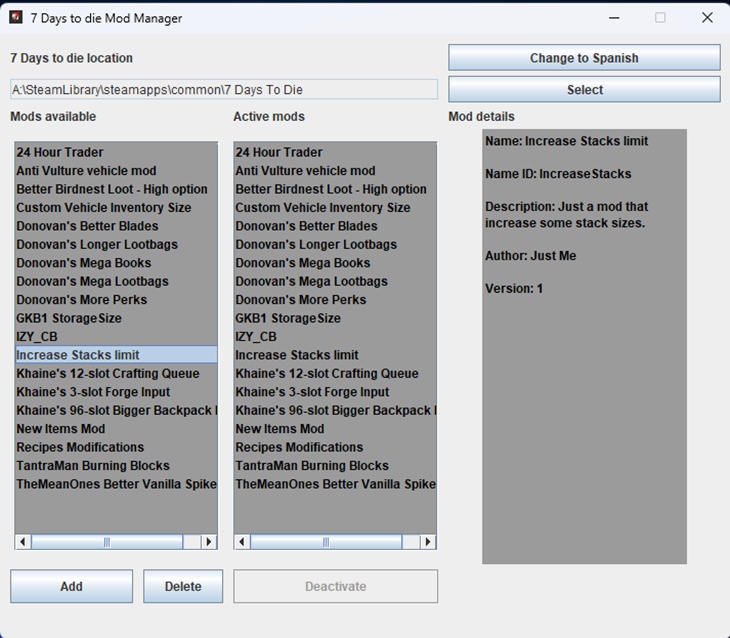Click the Delete mod button
This screenshot has height=638, width=730.
tap(183, 586)
